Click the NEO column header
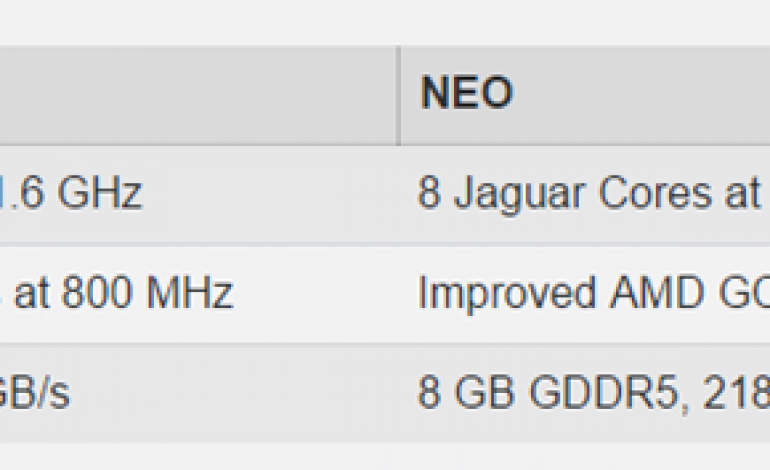The height and width of the screenshot is (470, 770). coord(466,94)
